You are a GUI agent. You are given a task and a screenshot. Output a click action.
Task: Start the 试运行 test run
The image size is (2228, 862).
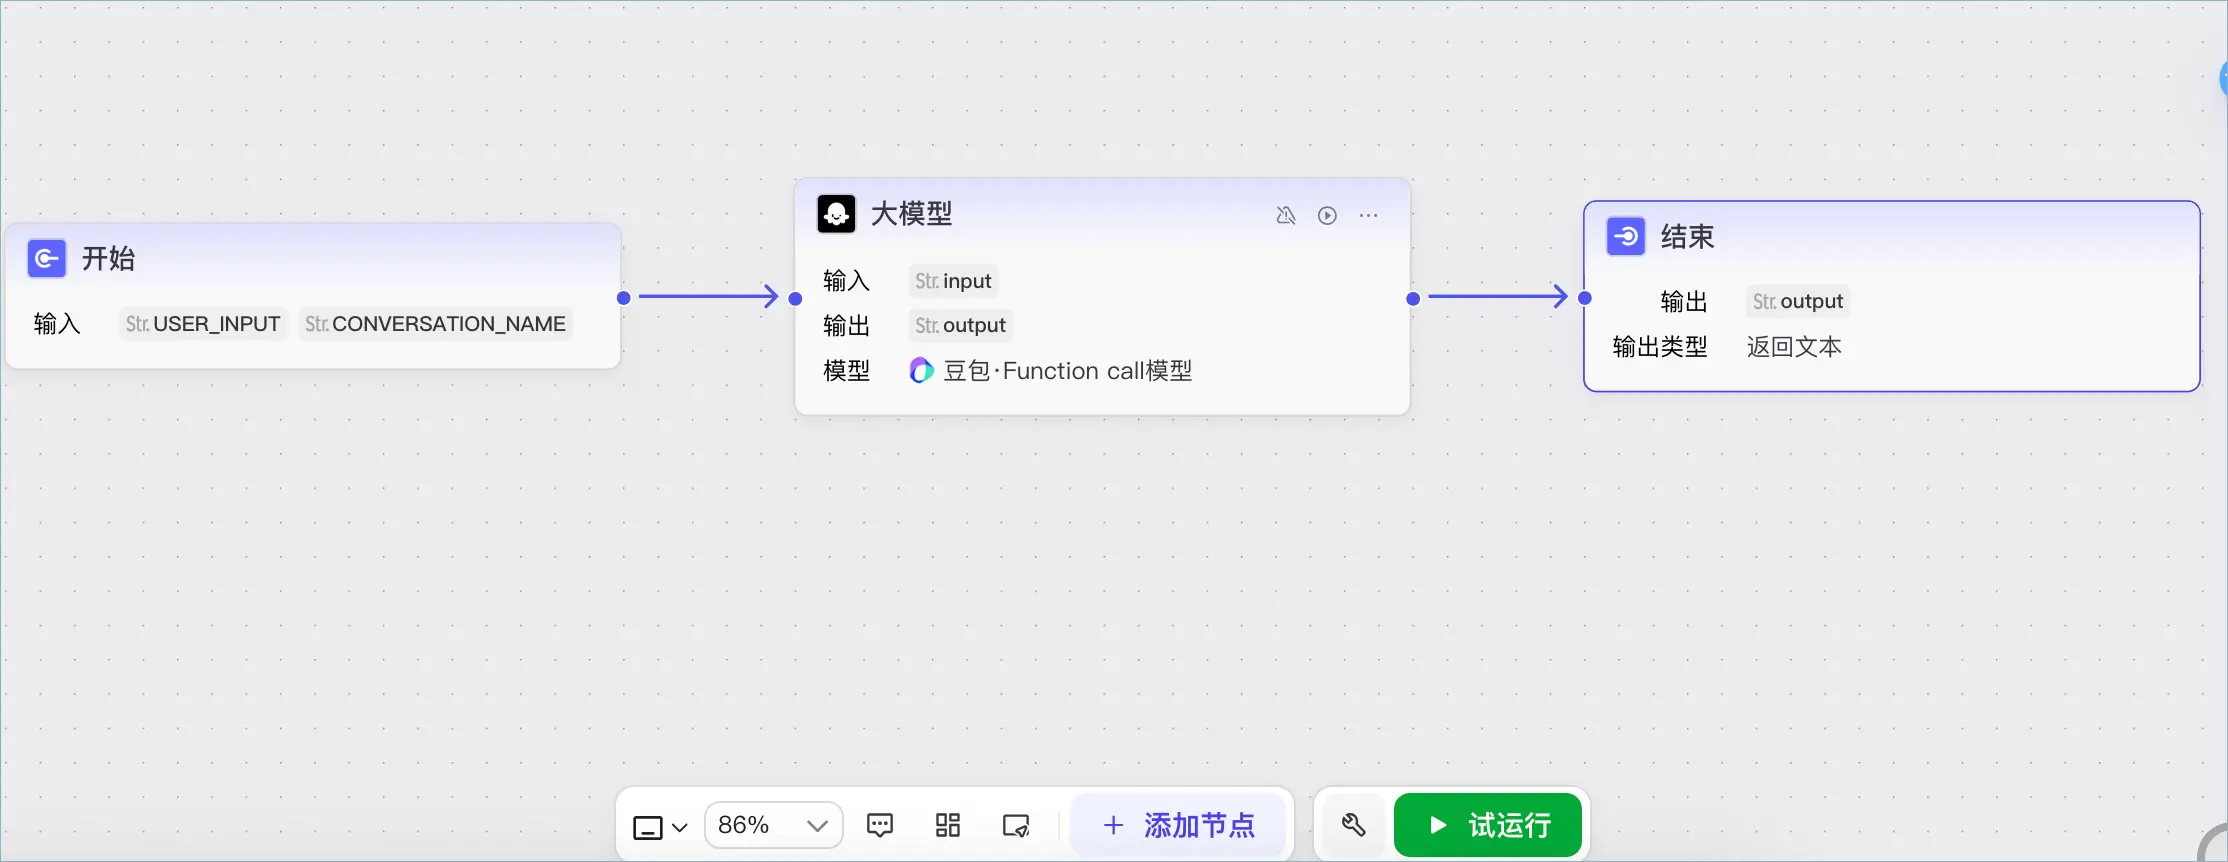pyautogui.click(x=1488, y=825)
